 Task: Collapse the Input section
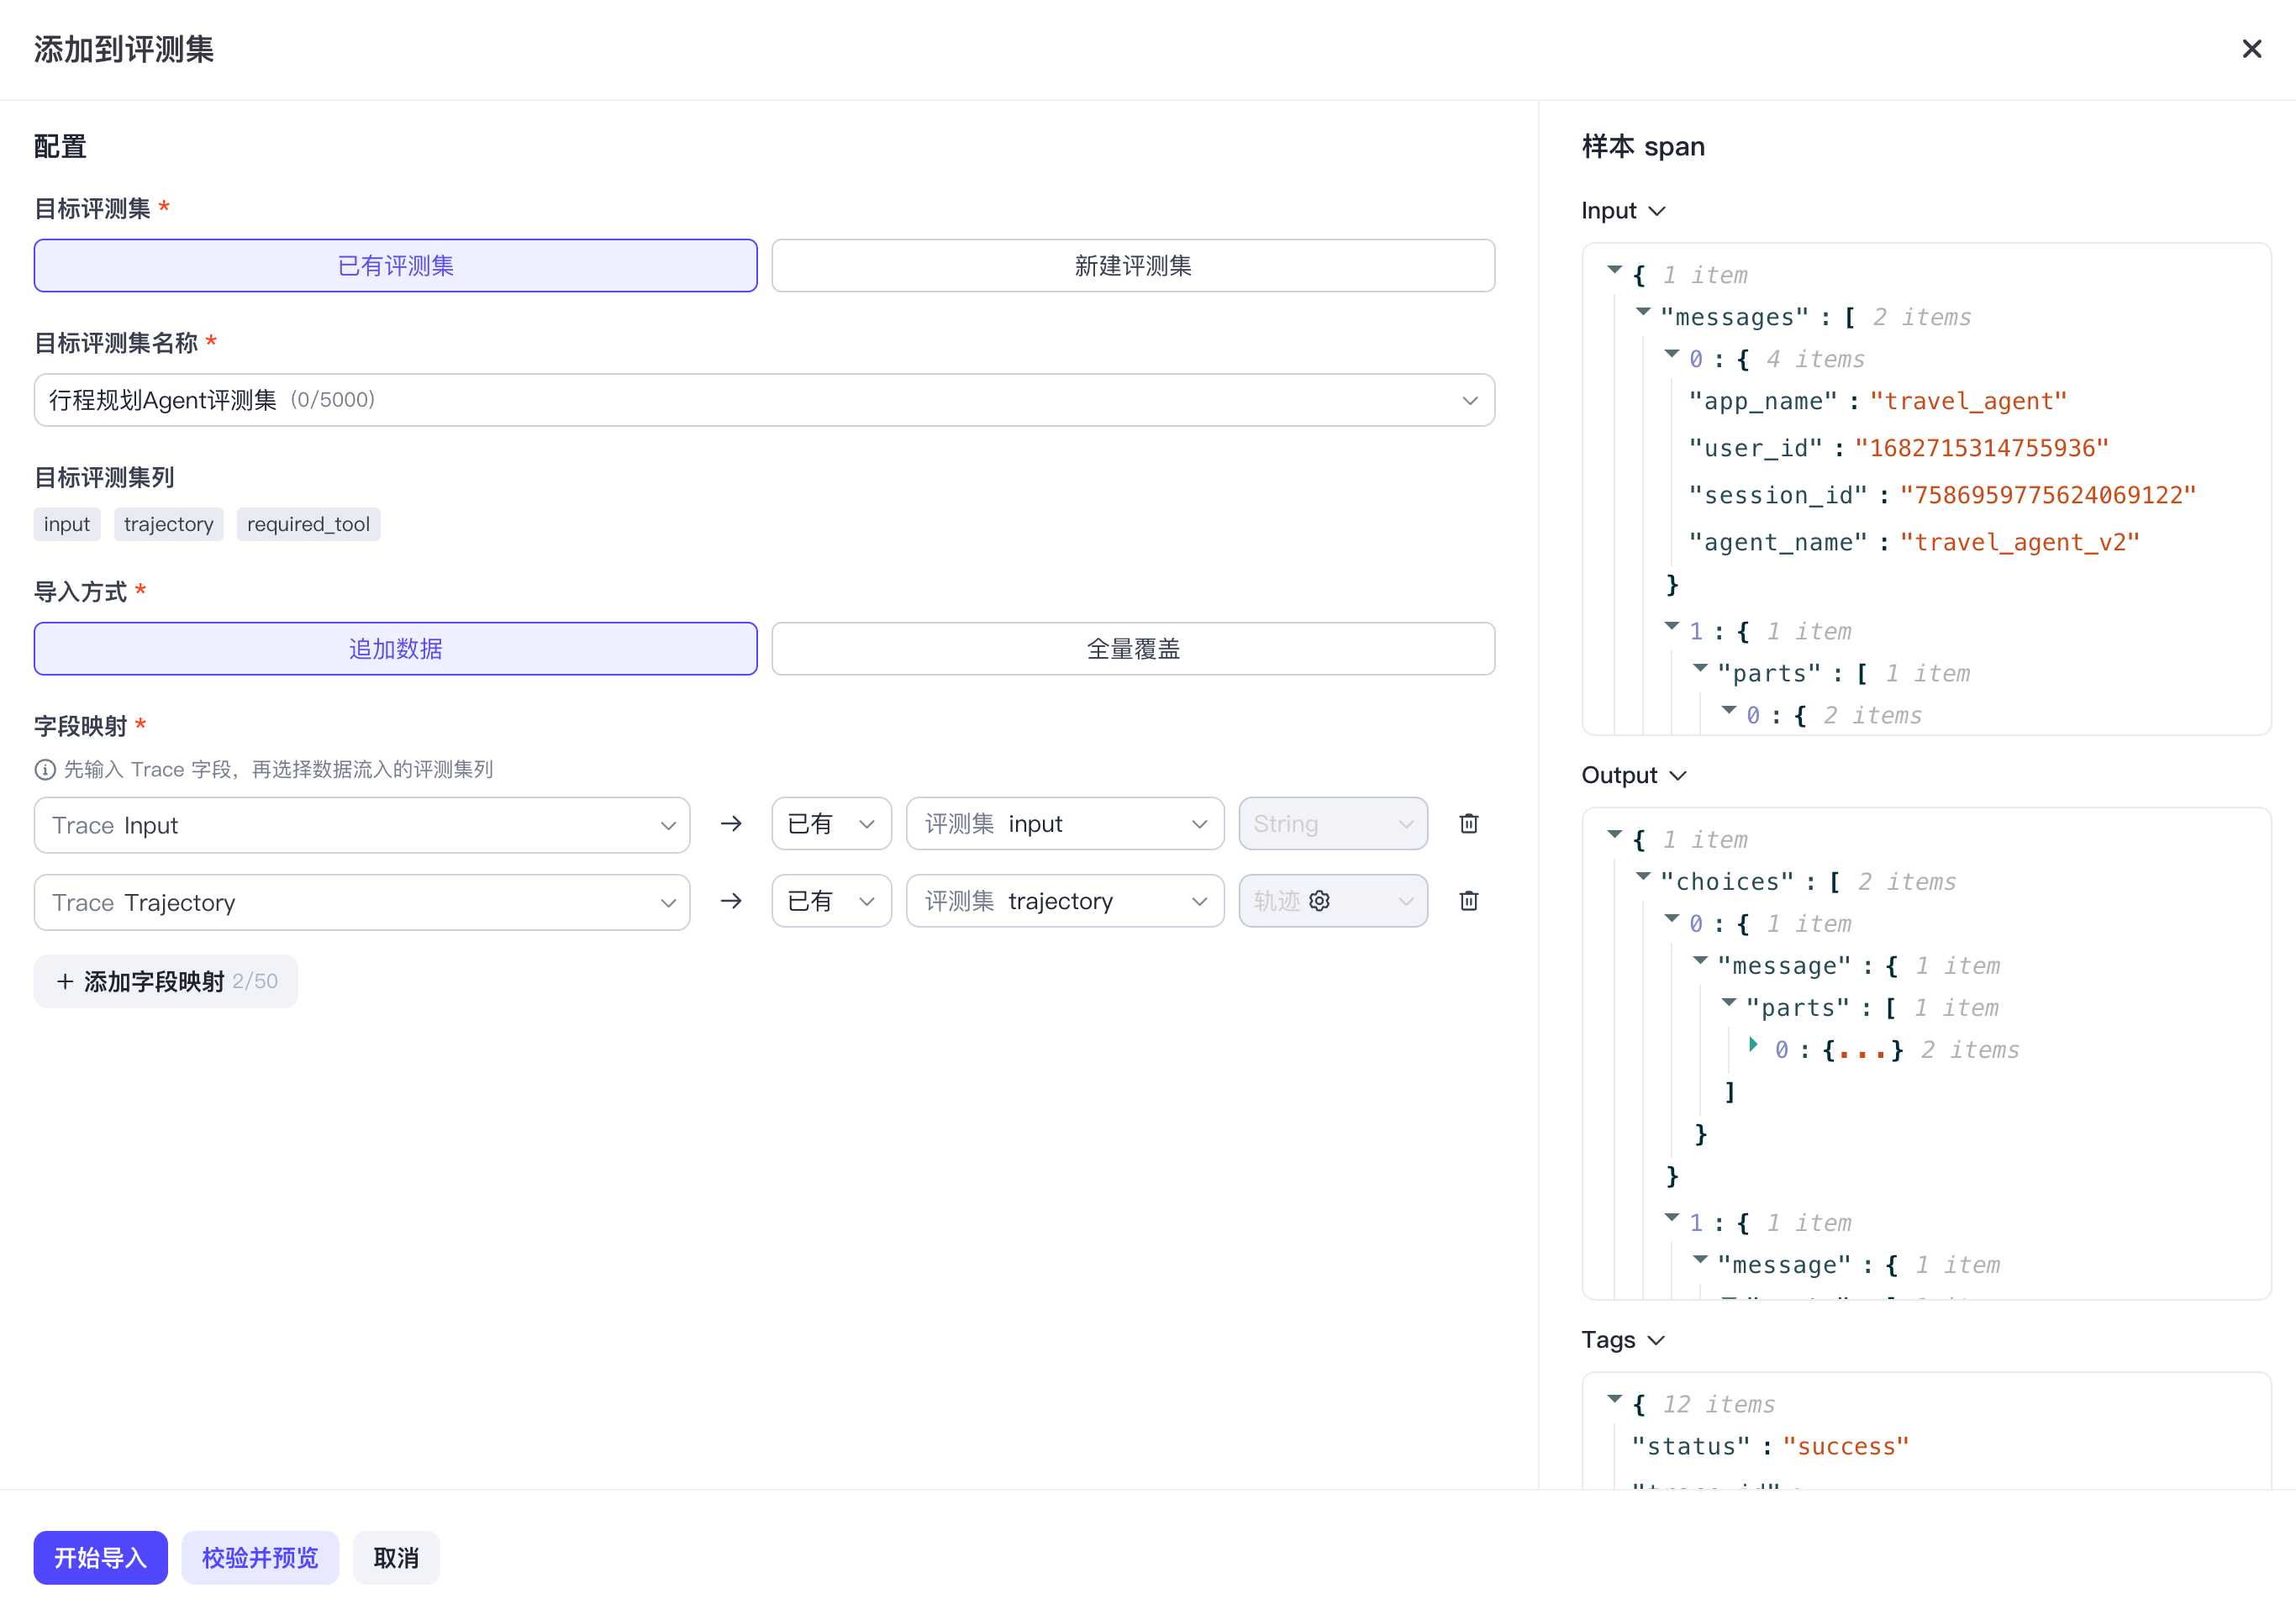click(x=1623, y=211)
